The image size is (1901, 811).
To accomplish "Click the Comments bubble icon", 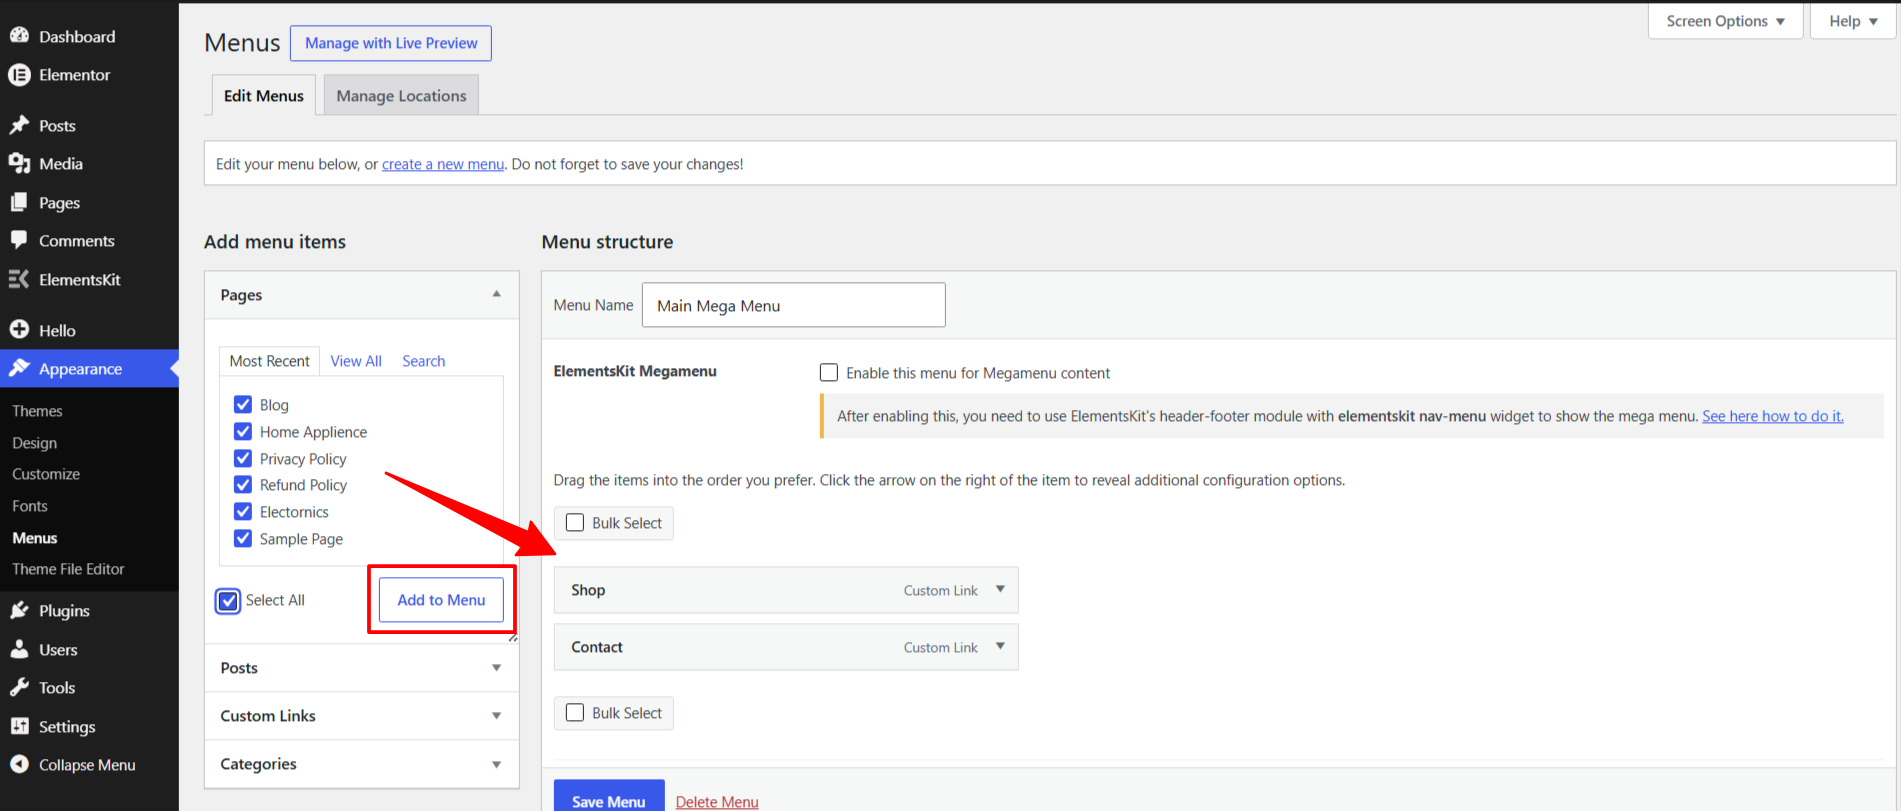I will point(19,240).
